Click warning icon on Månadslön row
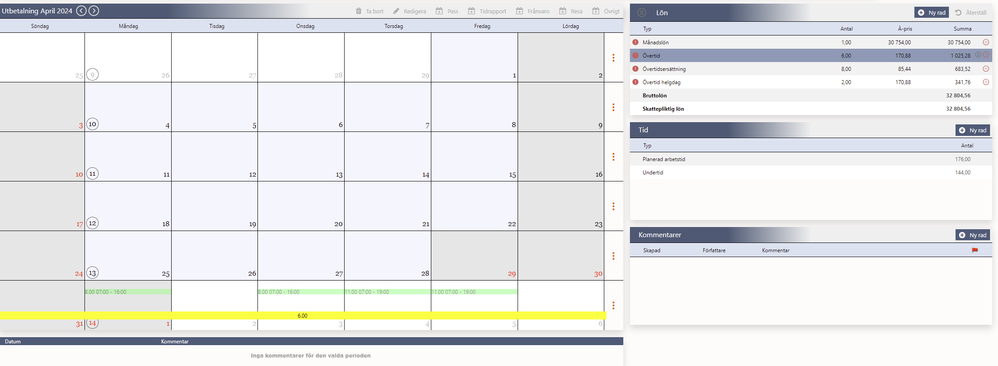This screenshot has width=998, height=366. click(x=635, y=42)
